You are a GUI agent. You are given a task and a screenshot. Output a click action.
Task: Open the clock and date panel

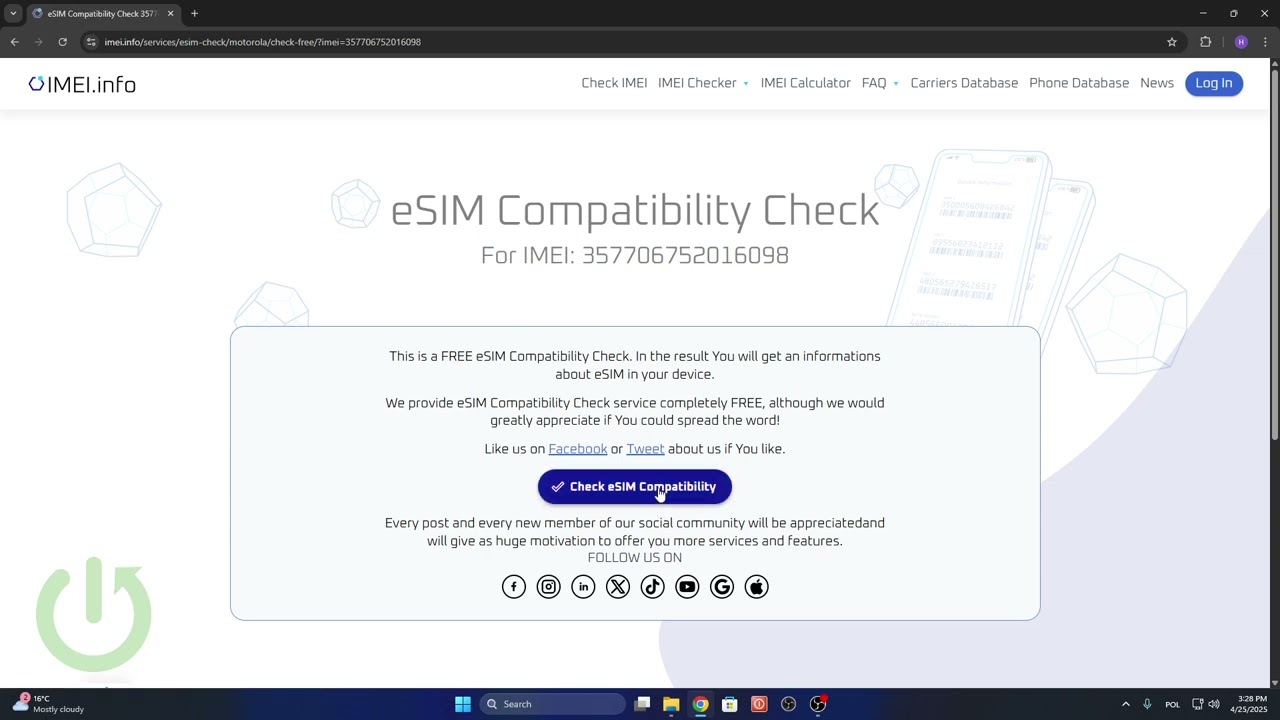click(x=1249, y=704)
